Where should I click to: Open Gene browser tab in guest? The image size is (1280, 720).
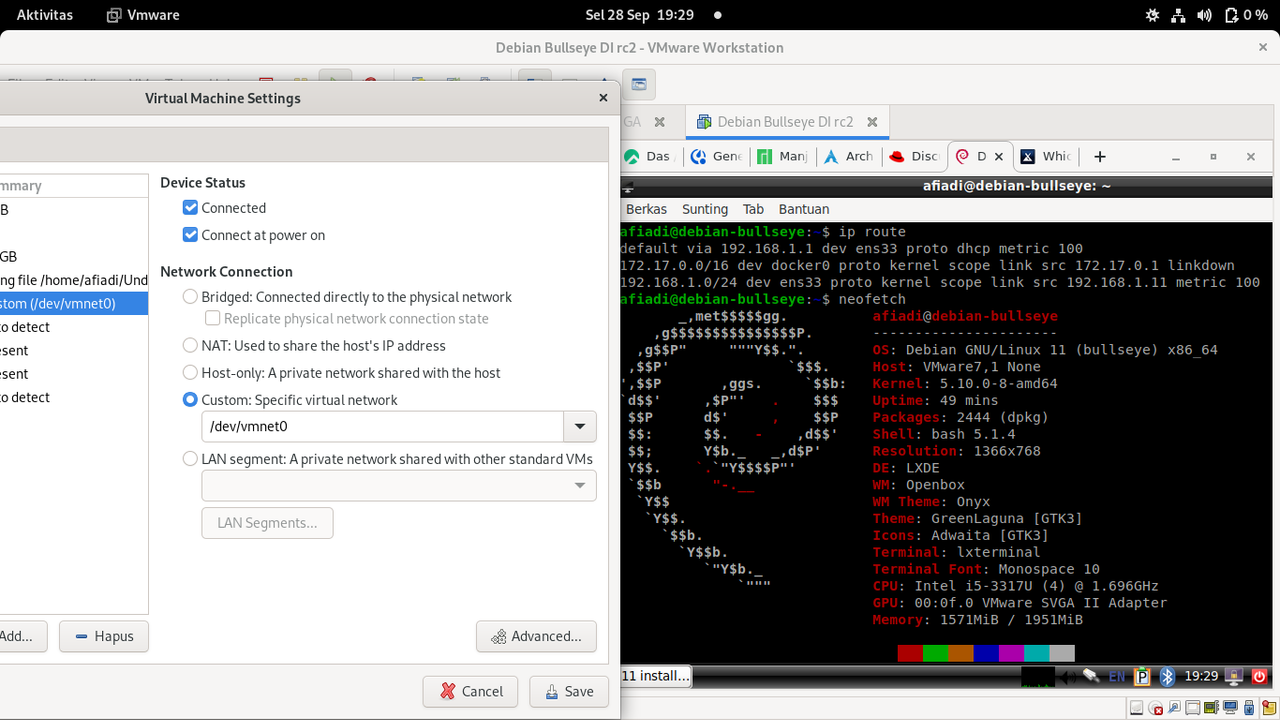coord(717,156)
